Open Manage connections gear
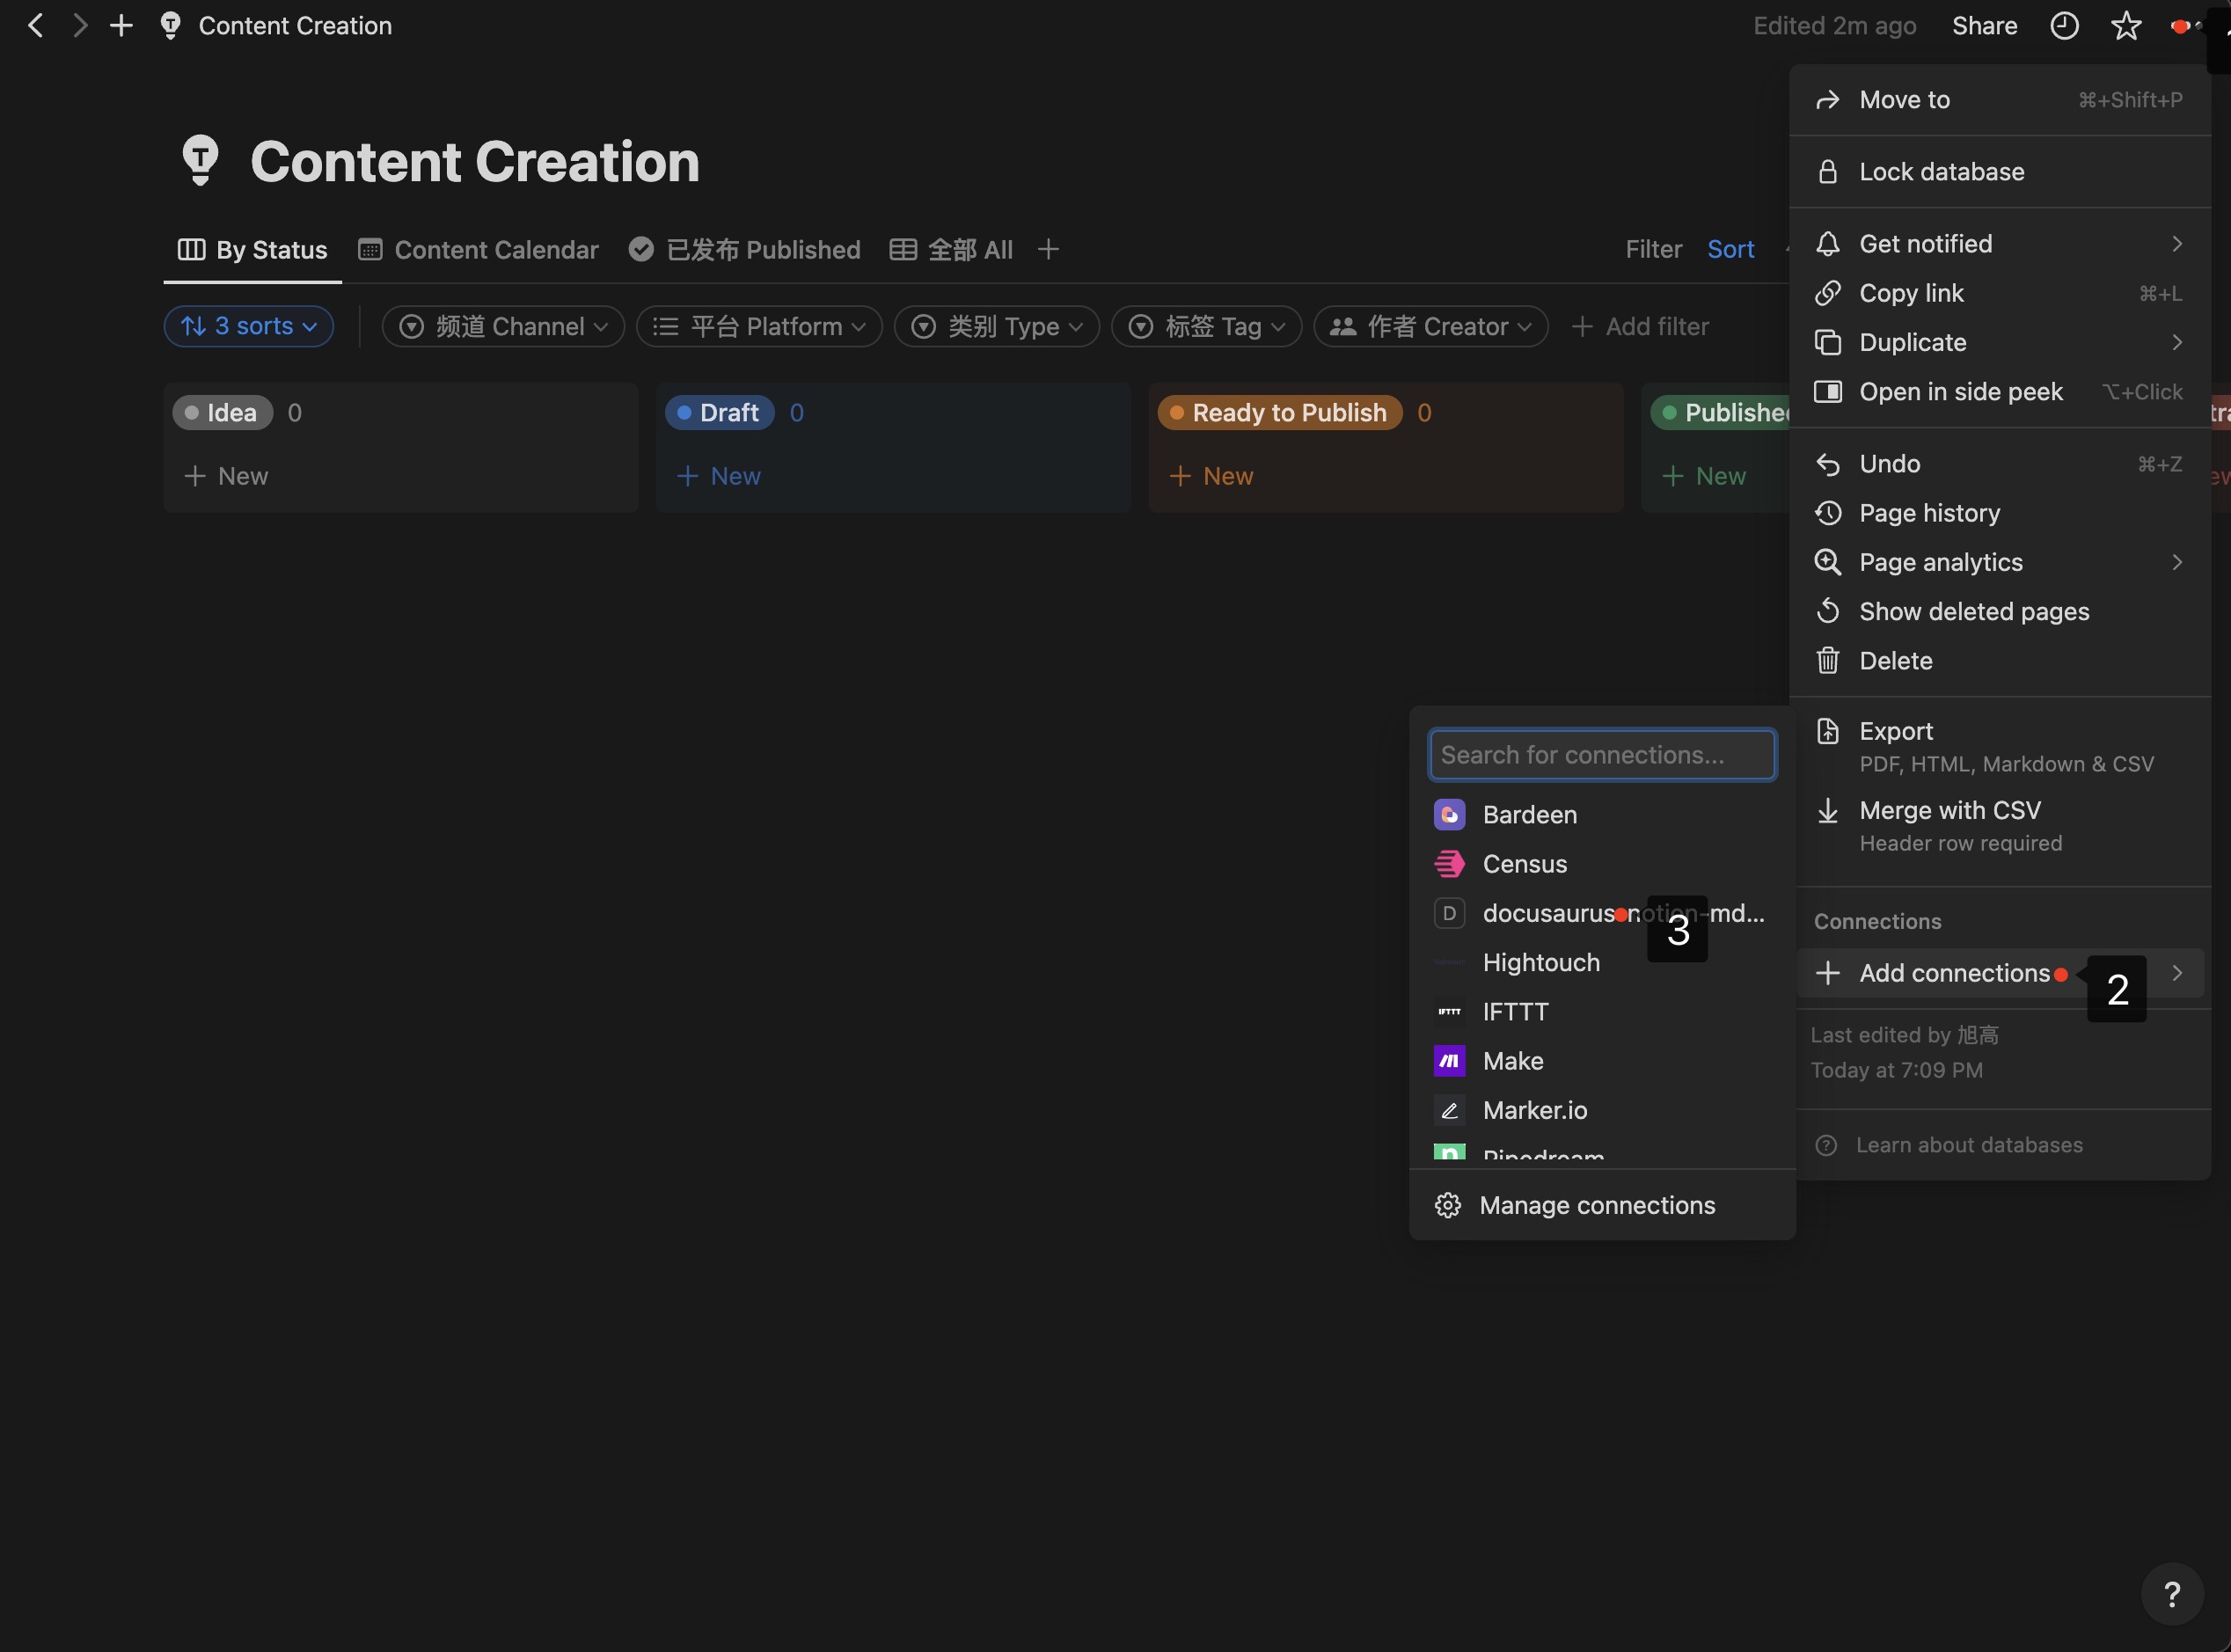The height and width of the screenshot is (1652, 2231). [x=1449, y=1205]
